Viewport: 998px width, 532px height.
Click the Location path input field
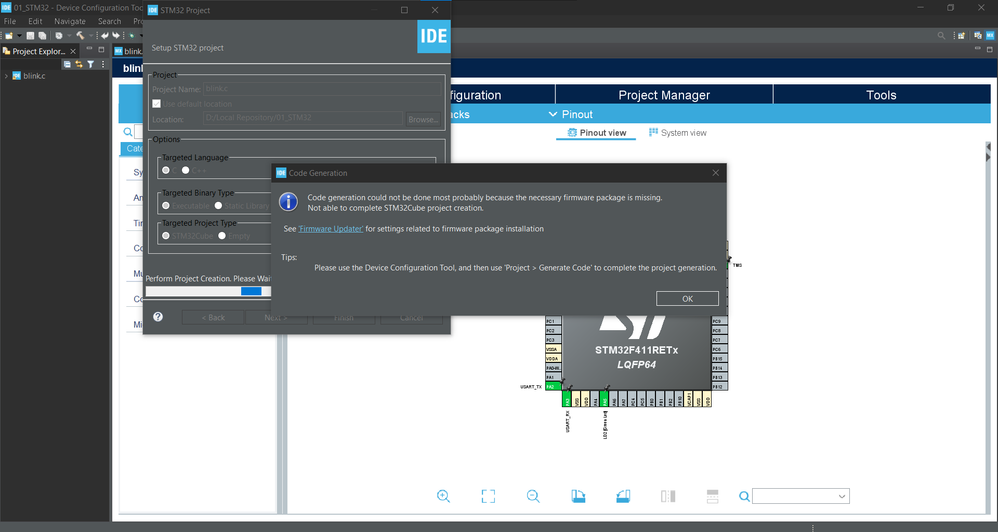tap(303, 118)
